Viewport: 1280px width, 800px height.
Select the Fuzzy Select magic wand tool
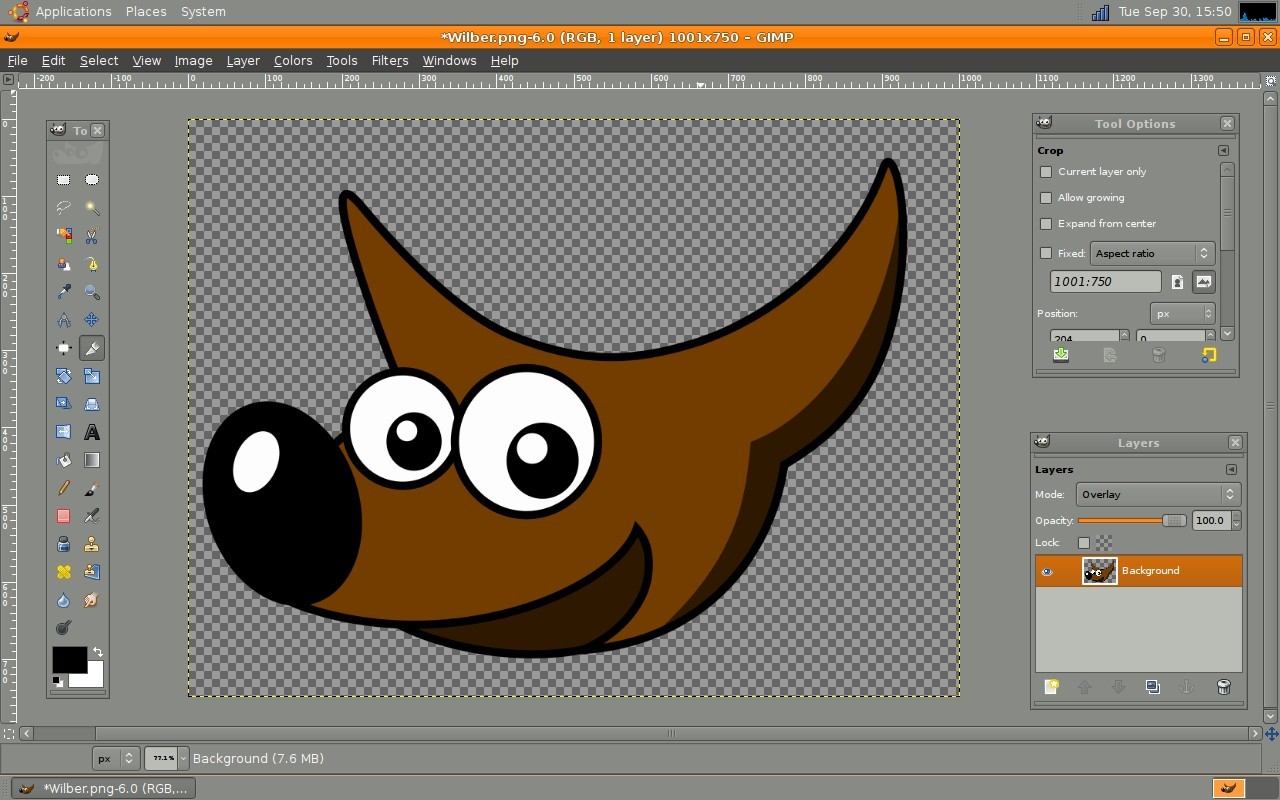coord(92,208)
